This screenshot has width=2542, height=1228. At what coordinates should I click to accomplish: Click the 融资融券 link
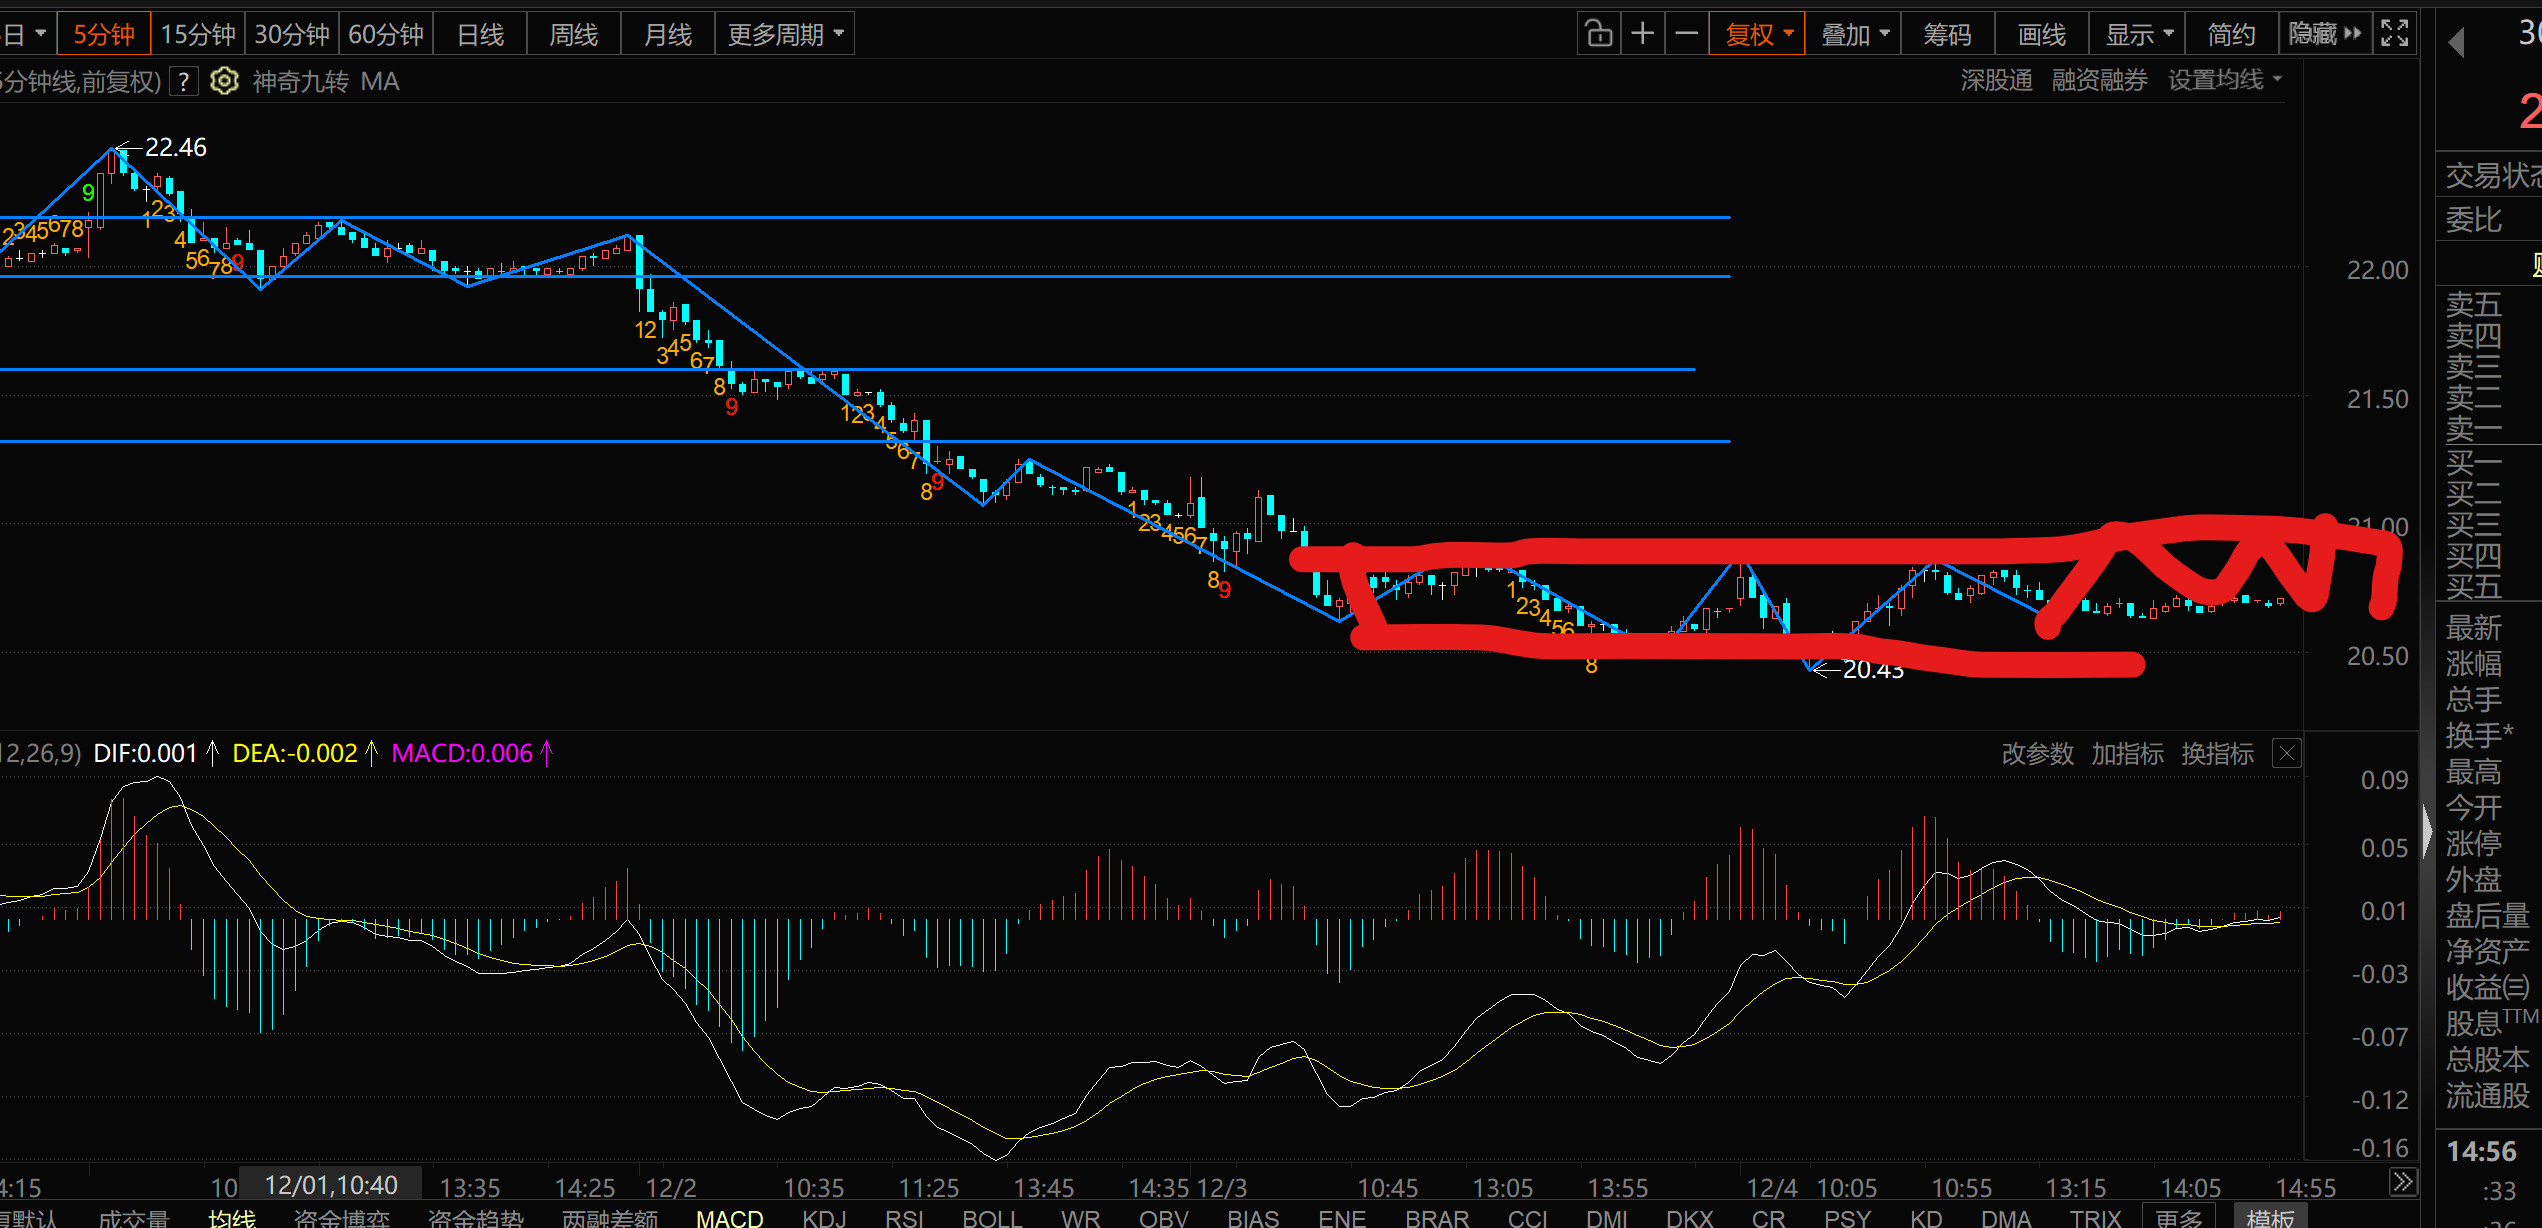pos(2099,80)
